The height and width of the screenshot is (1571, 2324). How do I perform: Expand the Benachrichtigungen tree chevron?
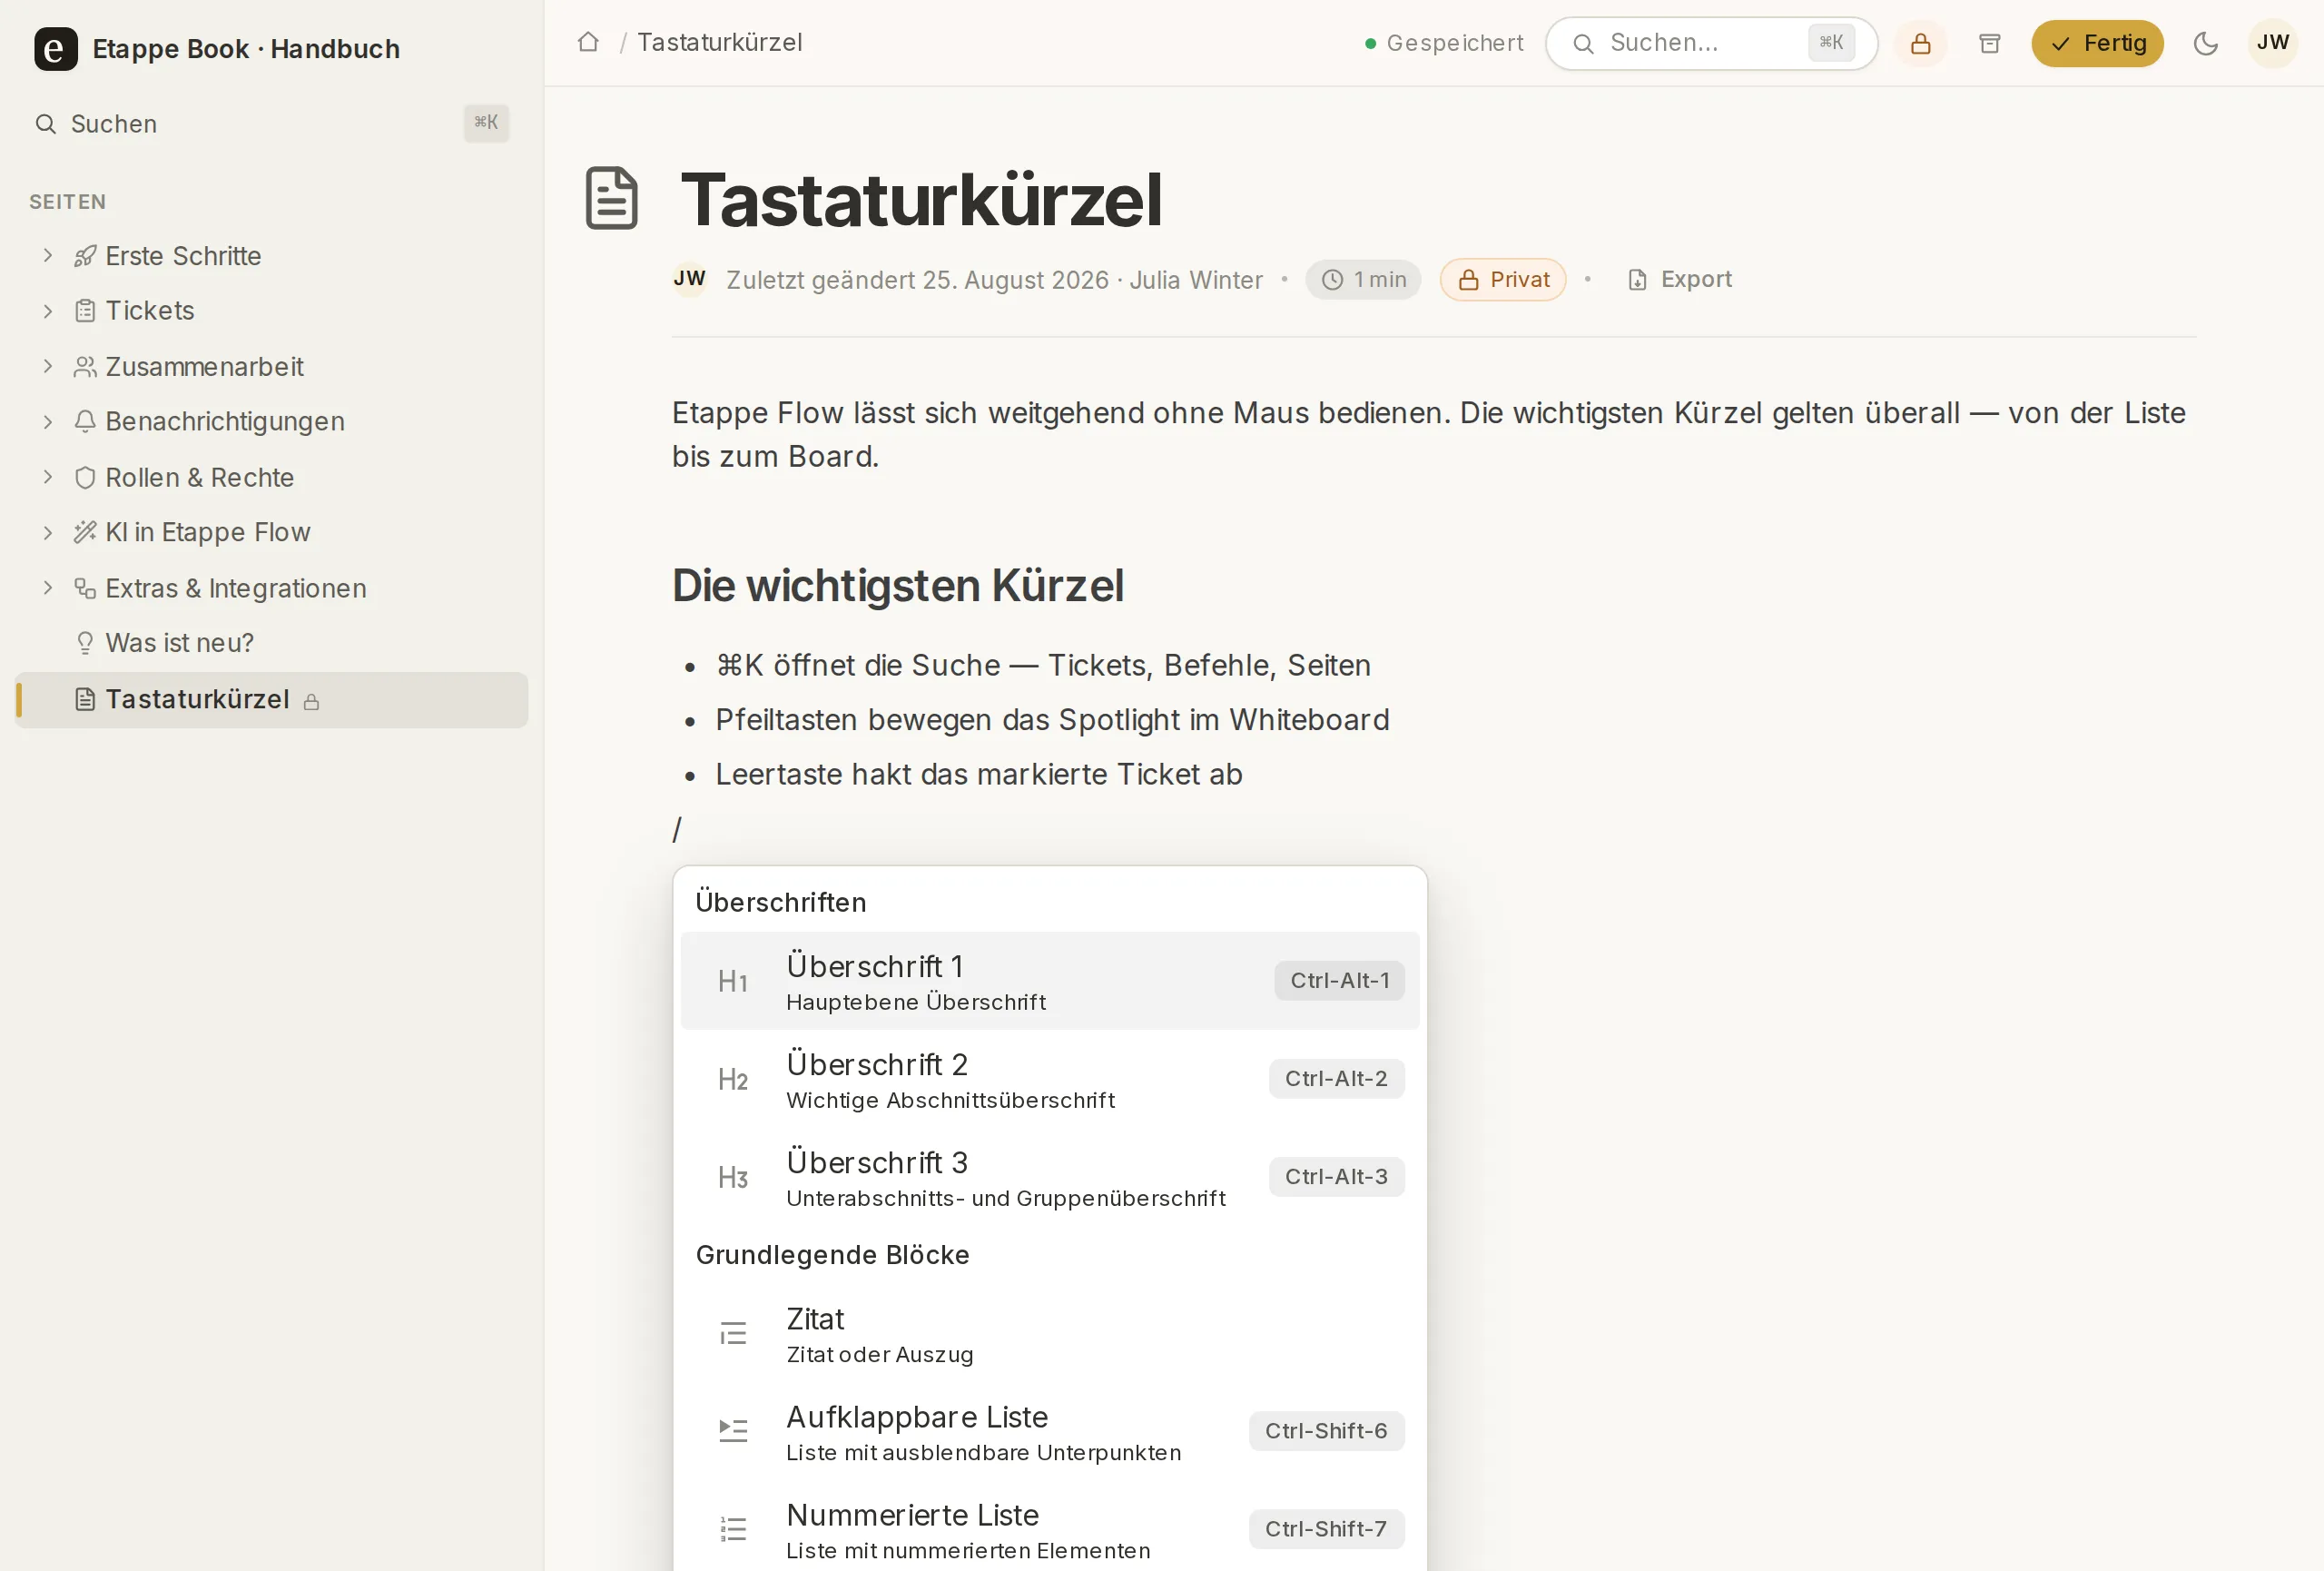(47, 422)
